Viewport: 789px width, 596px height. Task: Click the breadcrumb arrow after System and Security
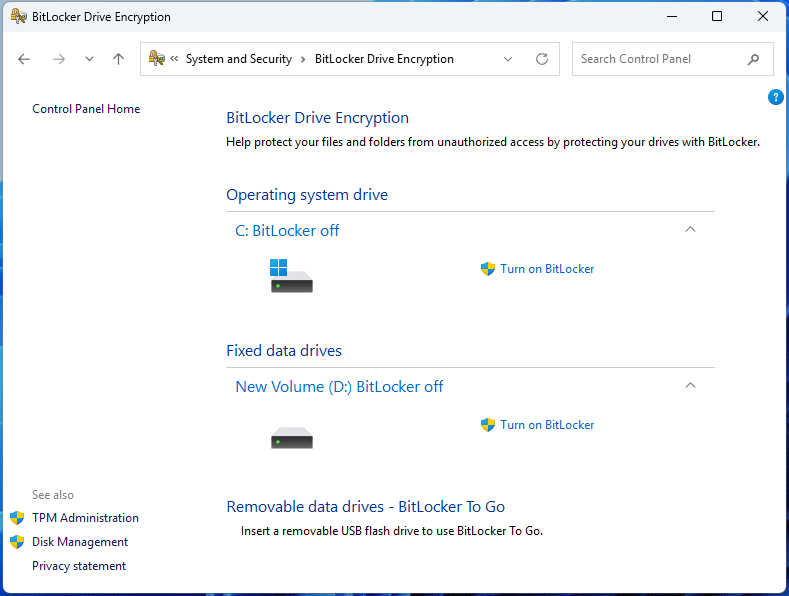coord(303,59)
